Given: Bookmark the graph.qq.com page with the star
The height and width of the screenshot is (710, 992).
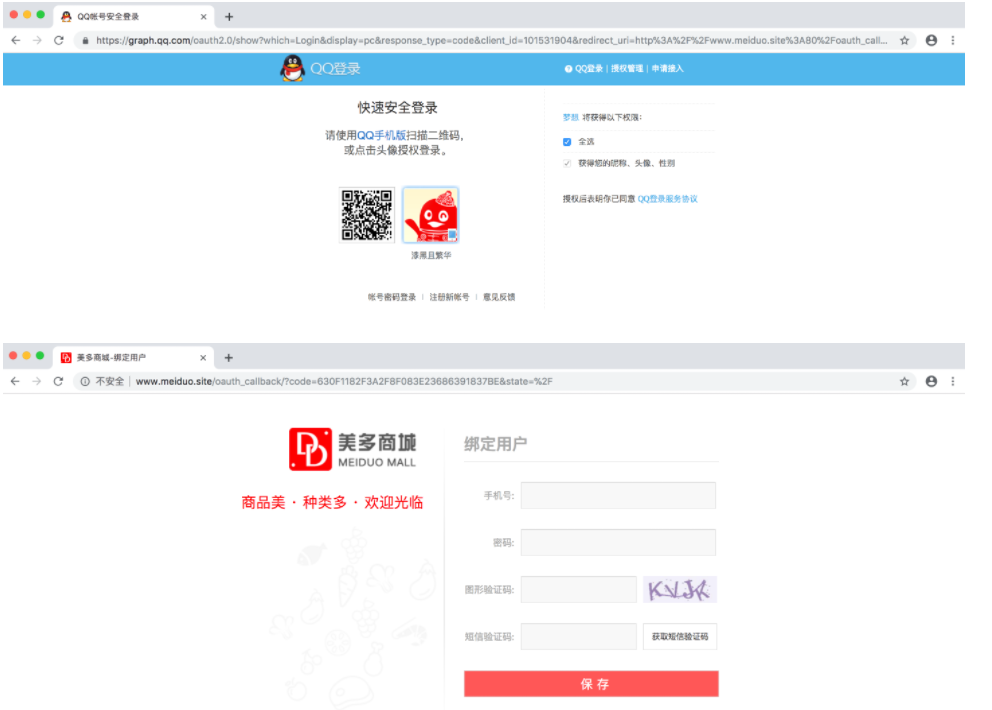Looking at the screenshot, I should (x=905, y=40).
